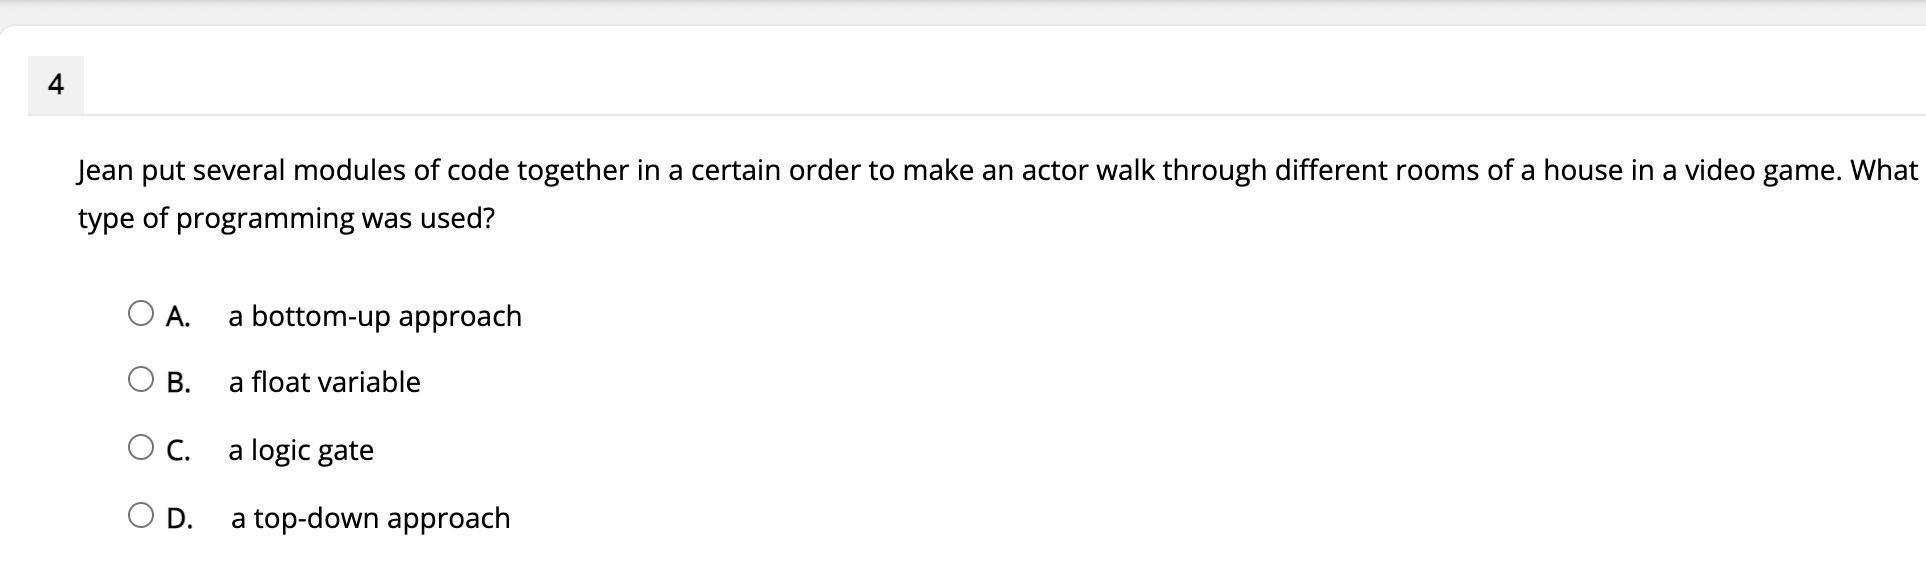Viewport: 1926px width, 574px height.
Task: Click the word 'Jean' in the question
Action: (105, 171)
